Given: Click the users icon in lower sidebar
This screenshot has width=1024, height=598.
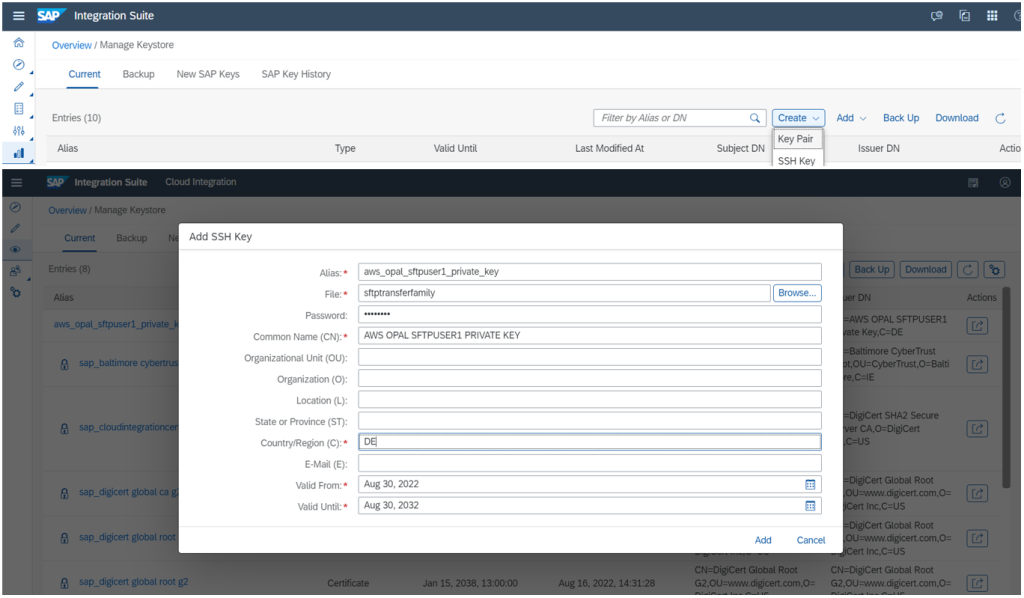Looking at the screenshot, I should tap(15, 271).
